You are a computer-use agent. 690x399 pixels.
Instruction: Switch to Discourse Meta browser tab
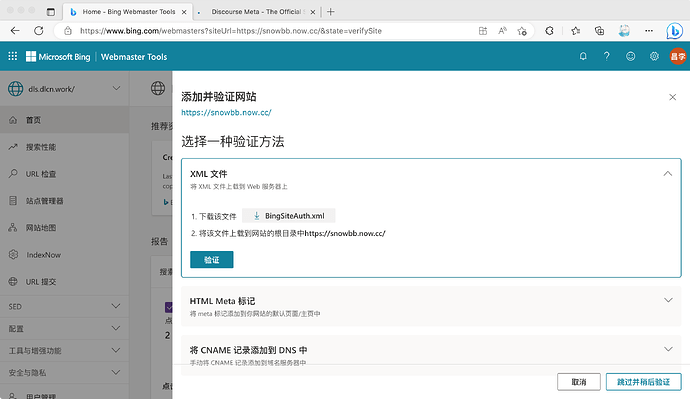tap(256, 12)
